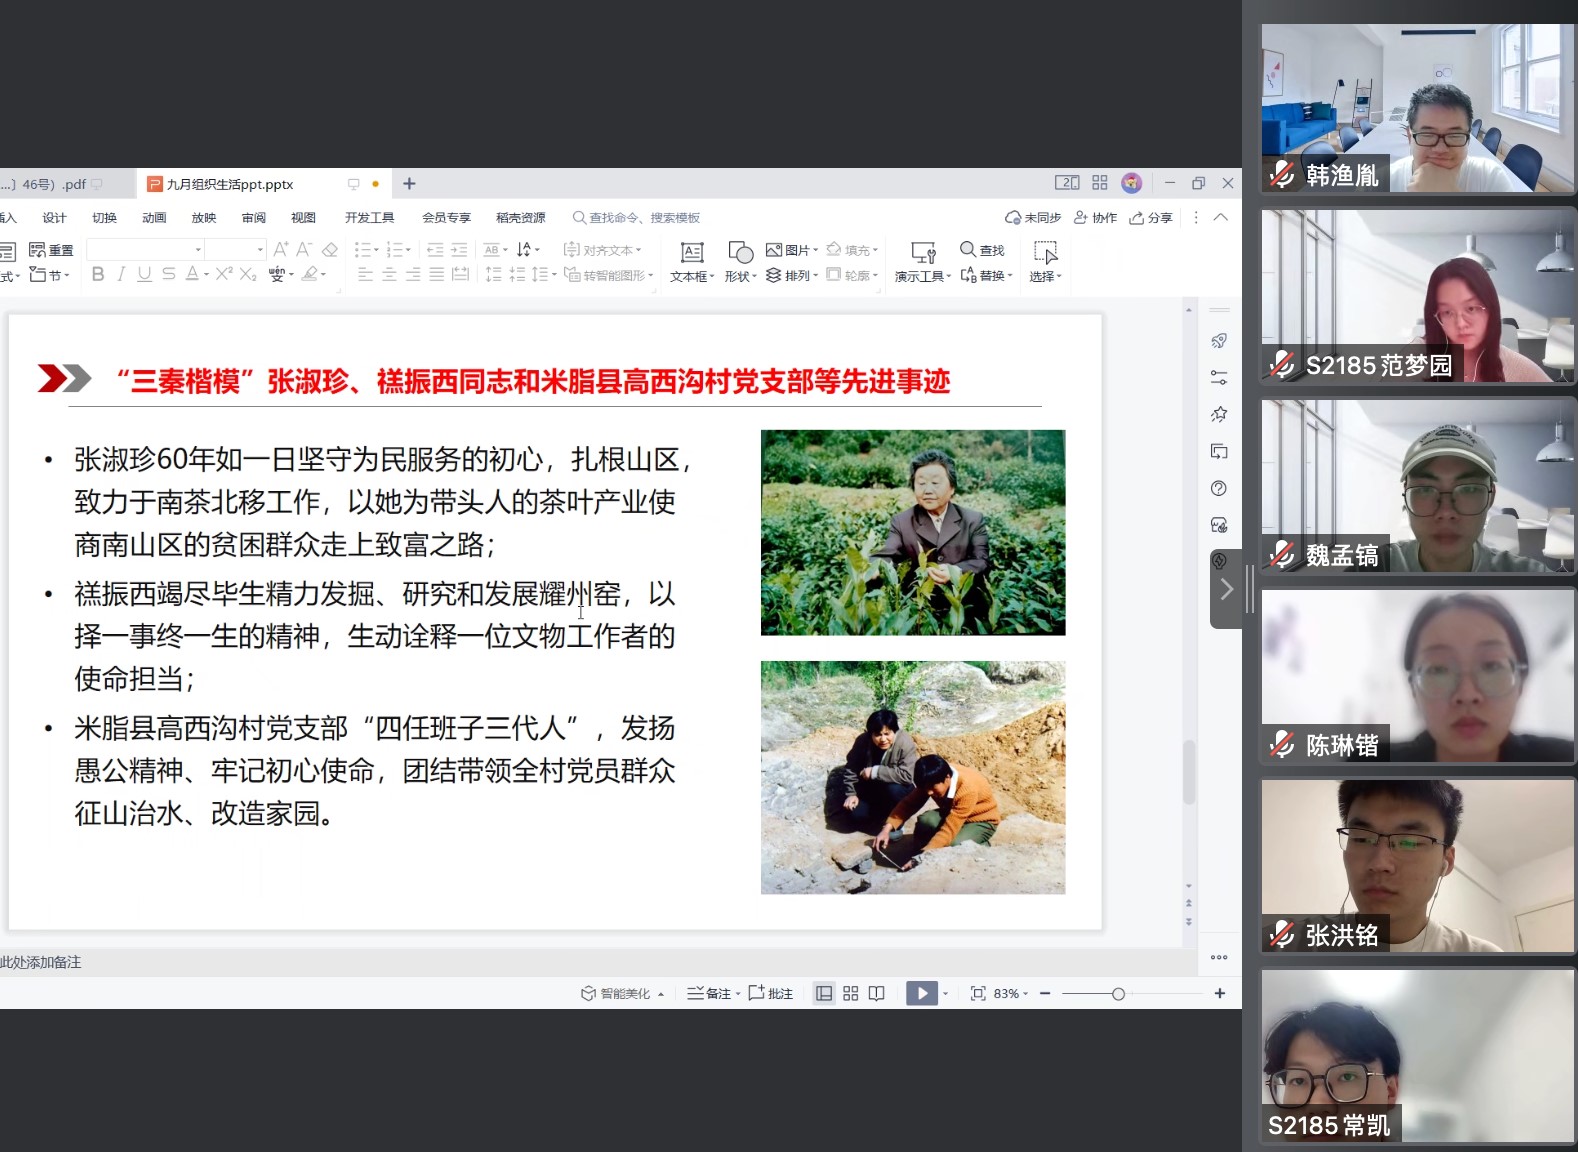Switch to the 审阅 review tab
Screen dimensions: 1578x1152
point(254,218)
